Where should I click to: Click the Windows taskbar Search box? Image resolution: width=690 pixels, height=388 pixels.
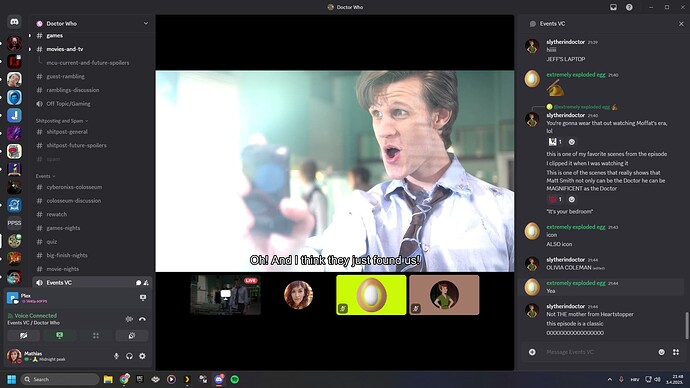(x=60, y=379)
